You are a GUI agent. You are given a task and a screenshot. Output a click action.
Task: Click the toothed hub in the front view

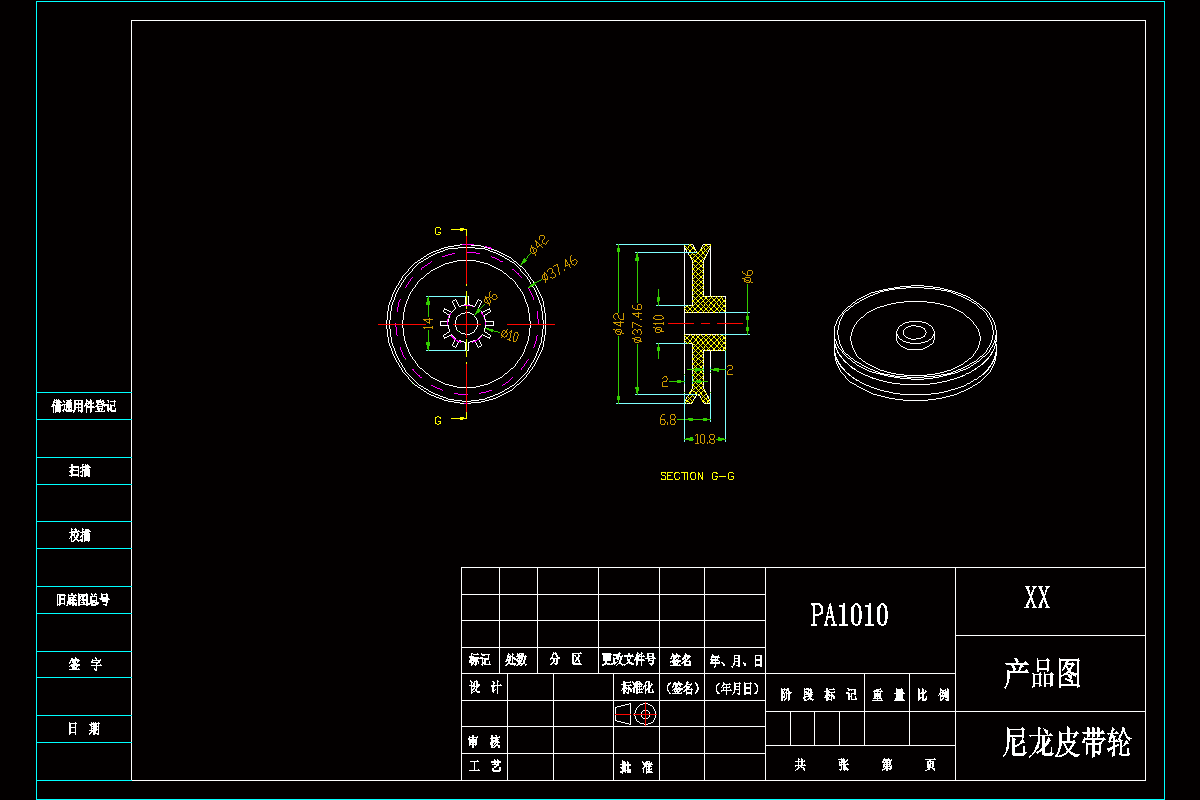point(467,323)
